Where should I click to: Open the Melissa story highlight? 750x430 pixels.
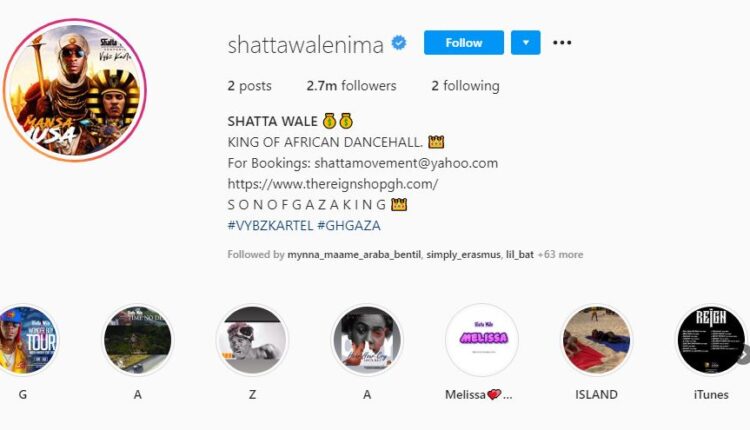[x=482, y=340]
